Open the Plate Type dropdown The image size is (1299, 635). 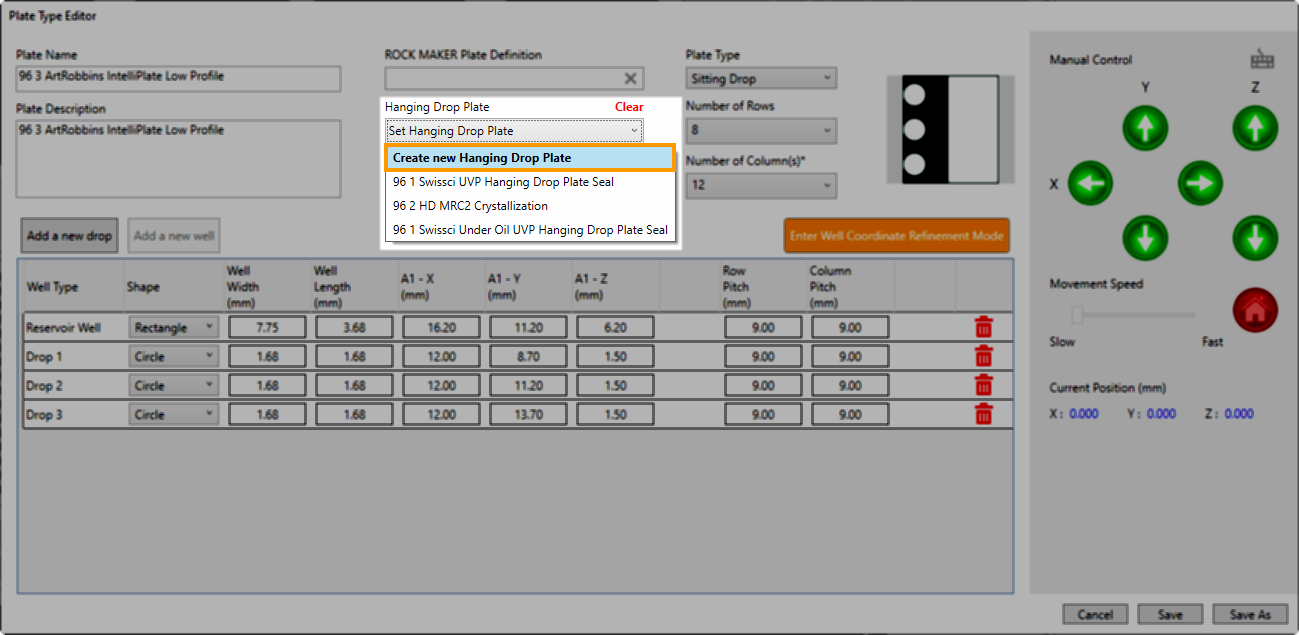tap(761, 79)
